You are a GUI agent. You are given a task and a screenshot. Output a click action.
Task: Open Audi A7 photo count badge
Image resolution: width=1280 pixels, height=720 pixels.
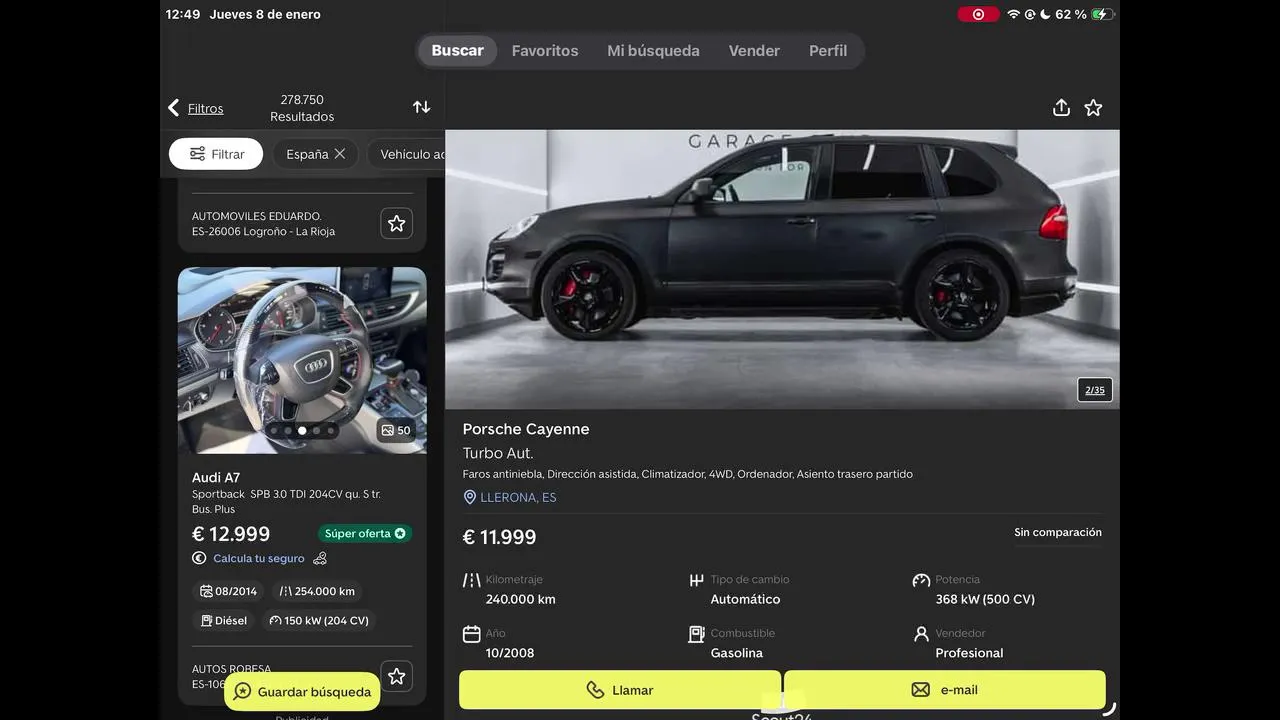[396, 430]
